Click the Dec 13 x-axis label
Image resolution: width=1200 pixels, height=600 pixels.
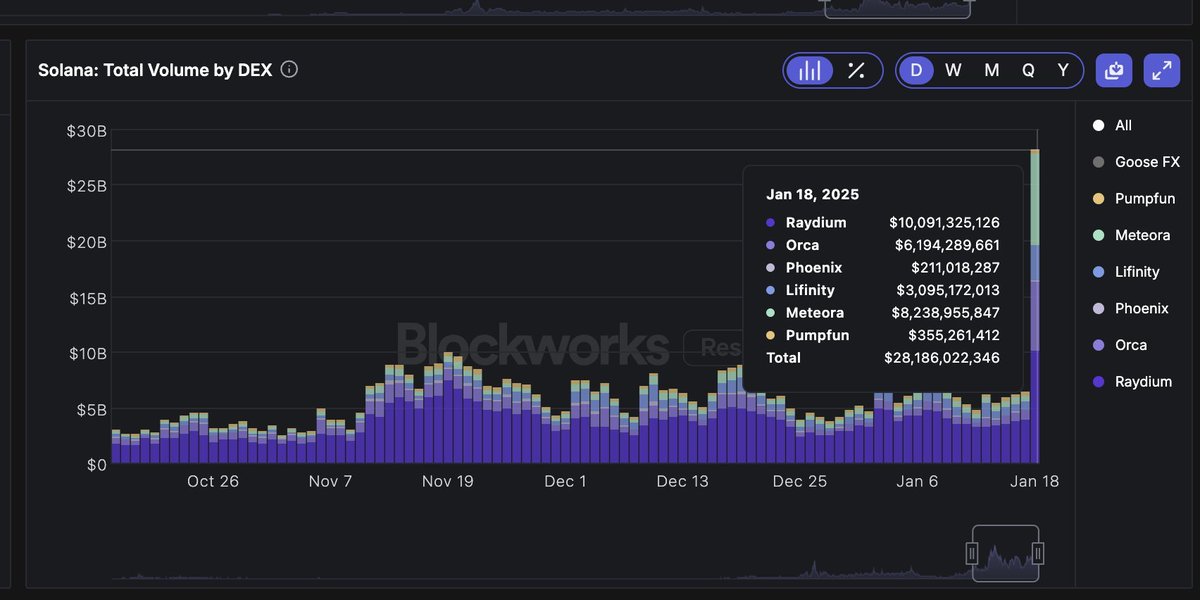pyautogui.click(x=682, y=481)
